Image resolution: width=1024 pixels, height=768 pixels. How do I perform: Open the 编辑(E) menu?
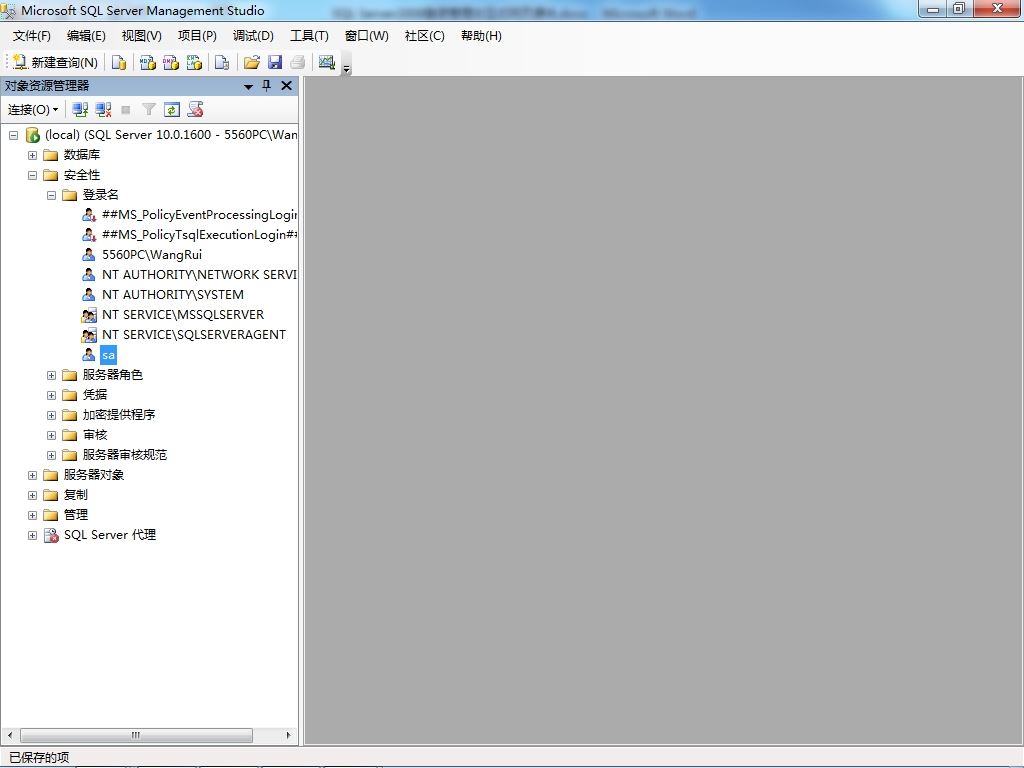coord(86,36)
